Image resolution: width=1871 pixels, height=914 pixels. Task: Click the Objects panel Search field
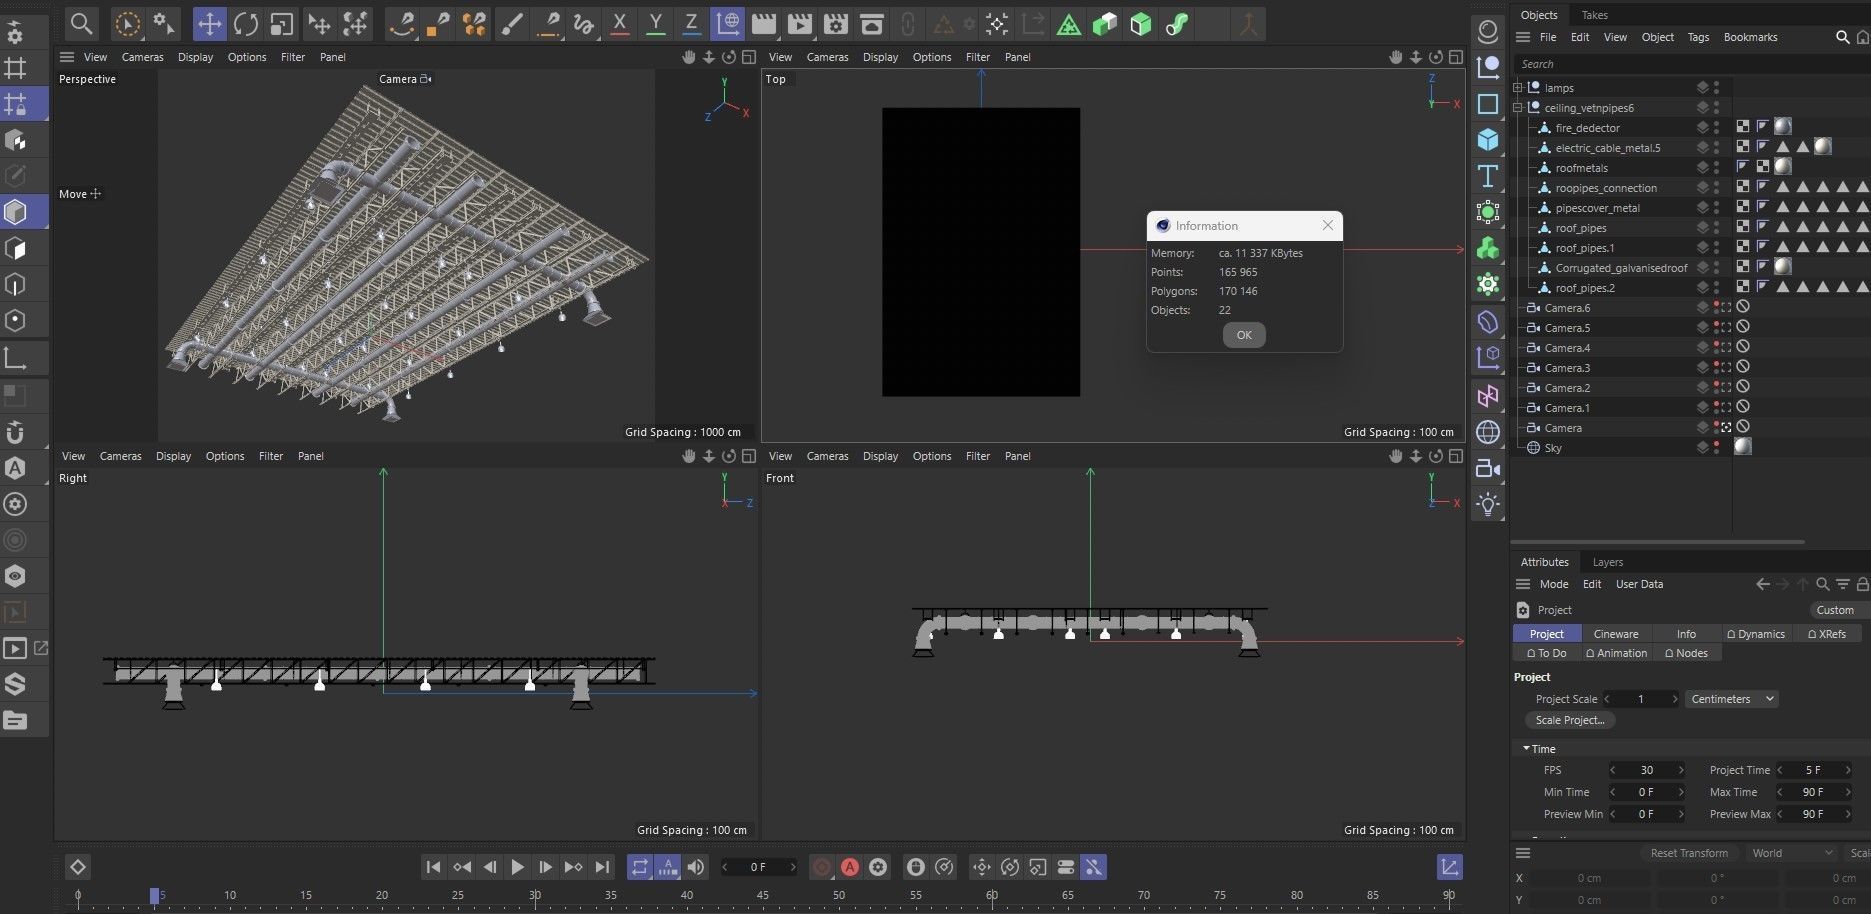pos(1690,64)
